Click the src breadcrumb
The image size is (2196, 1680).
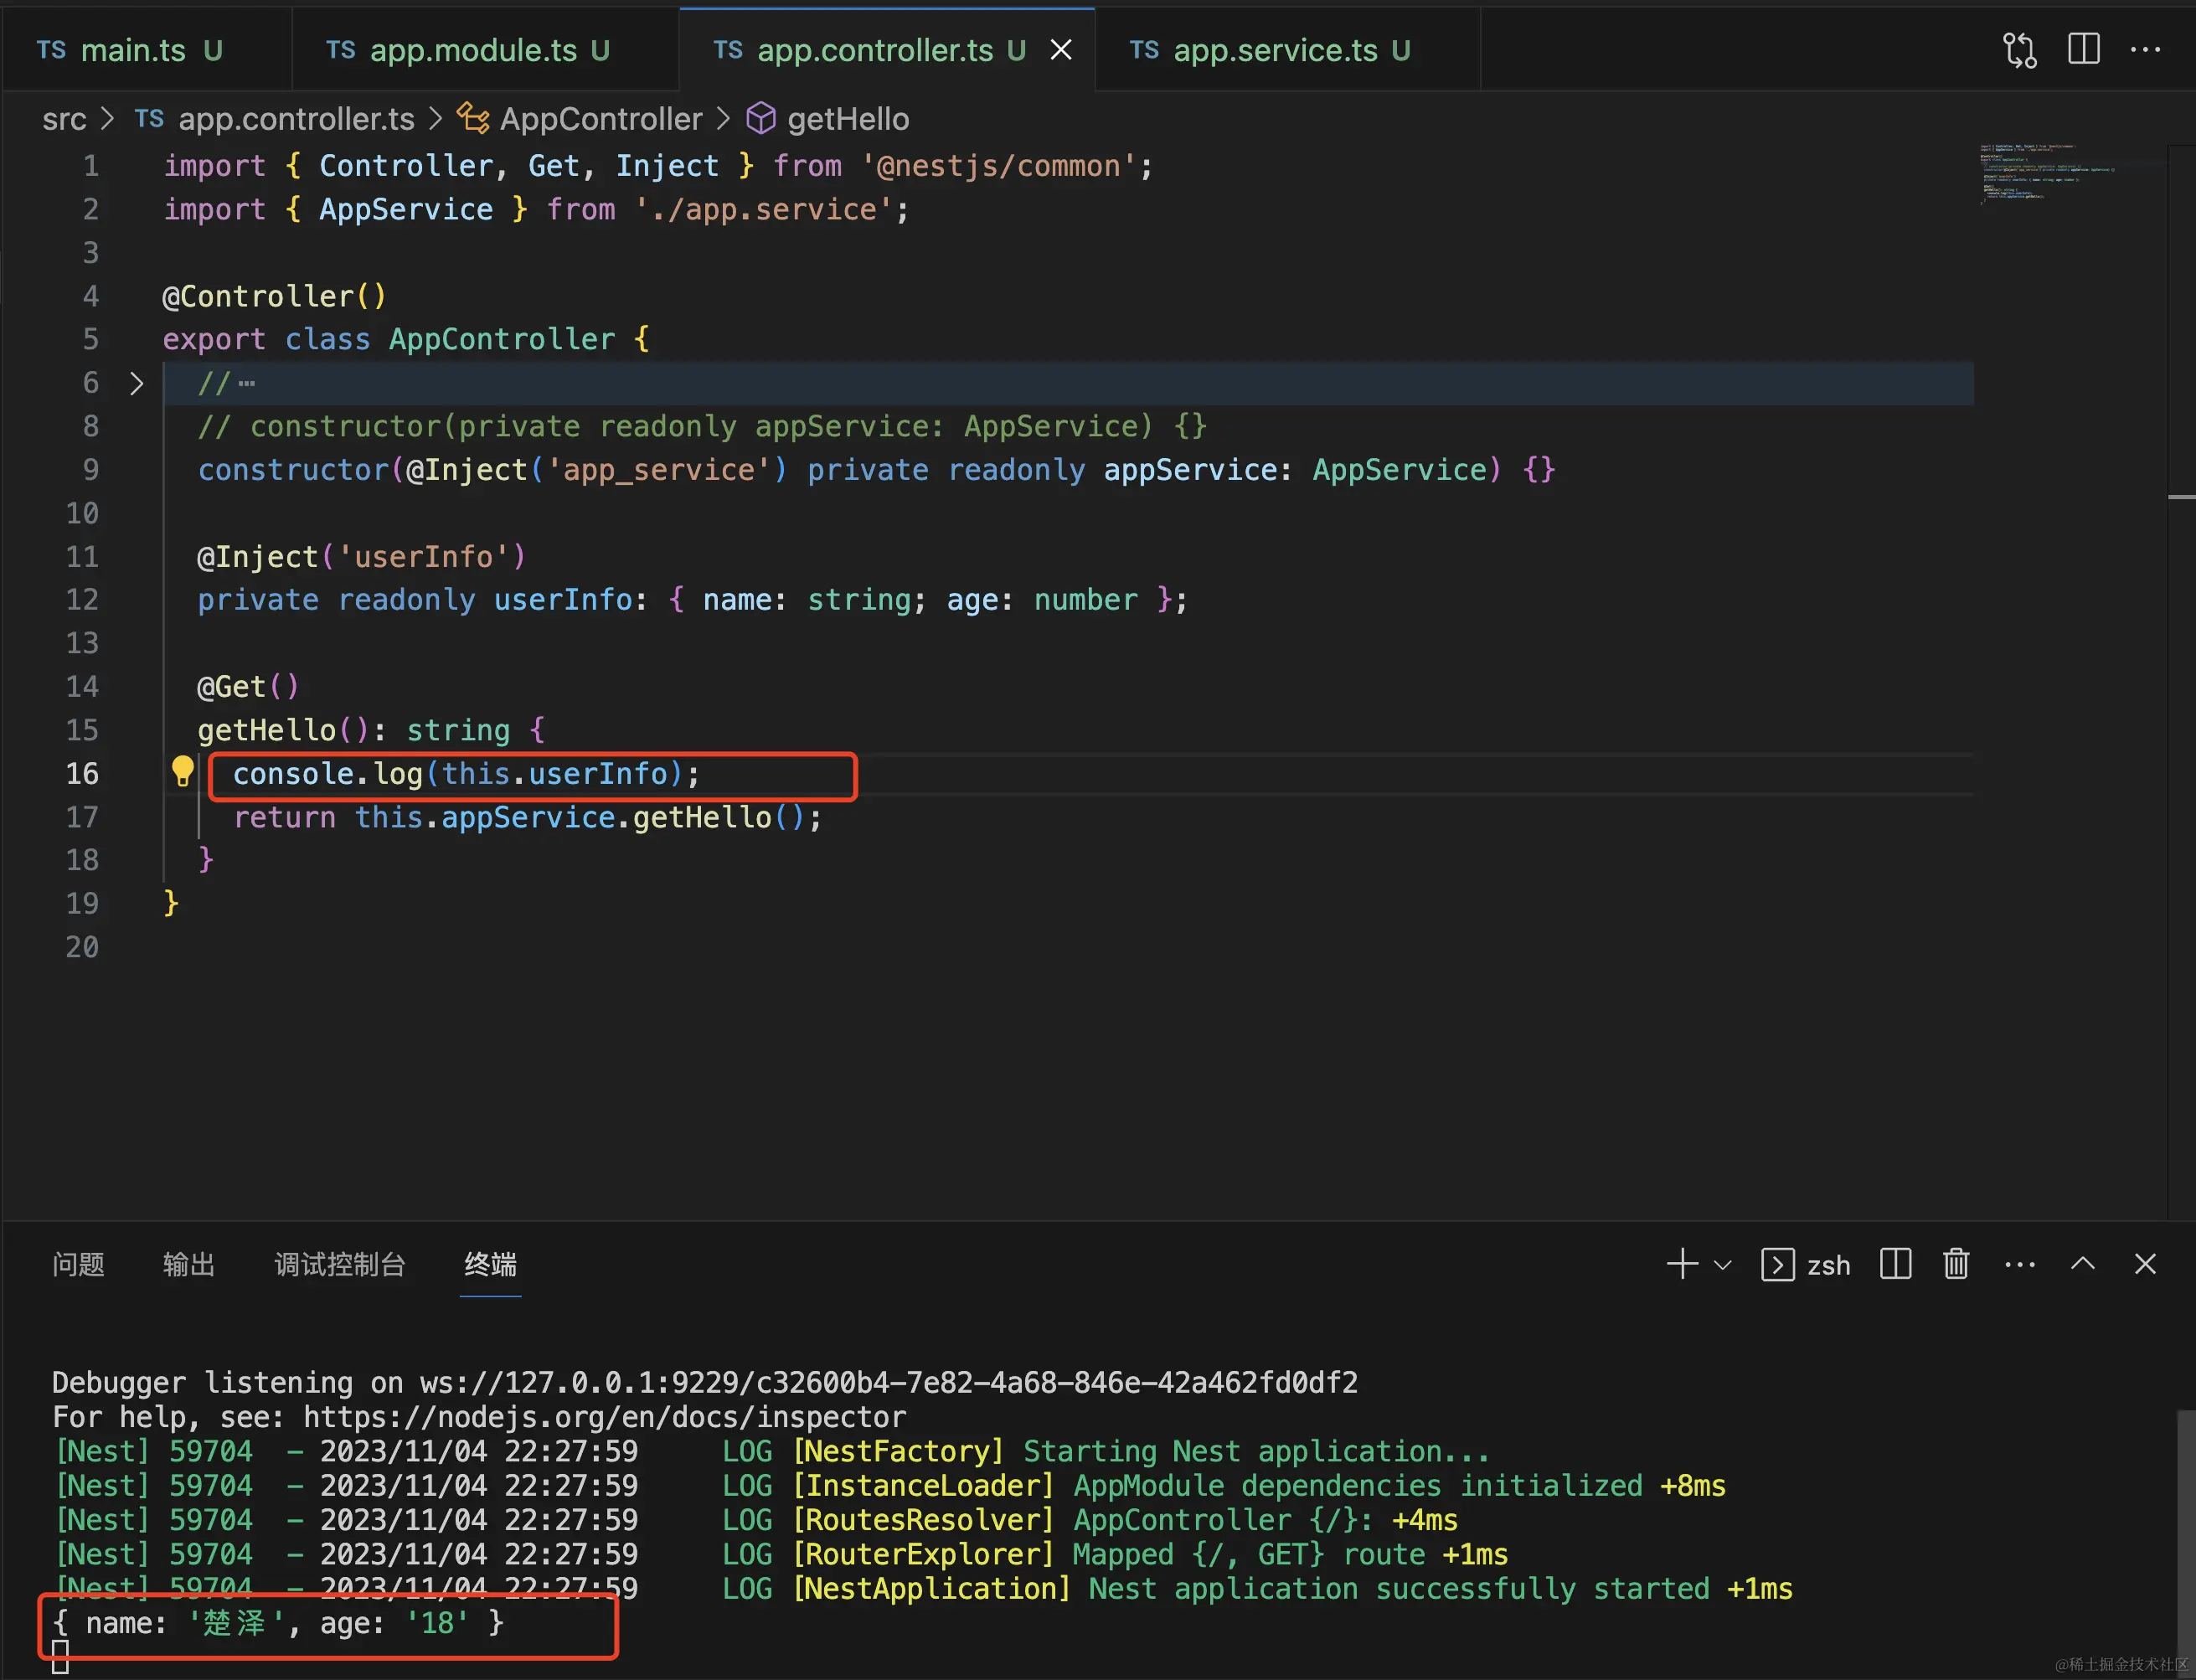click(64, 119)
